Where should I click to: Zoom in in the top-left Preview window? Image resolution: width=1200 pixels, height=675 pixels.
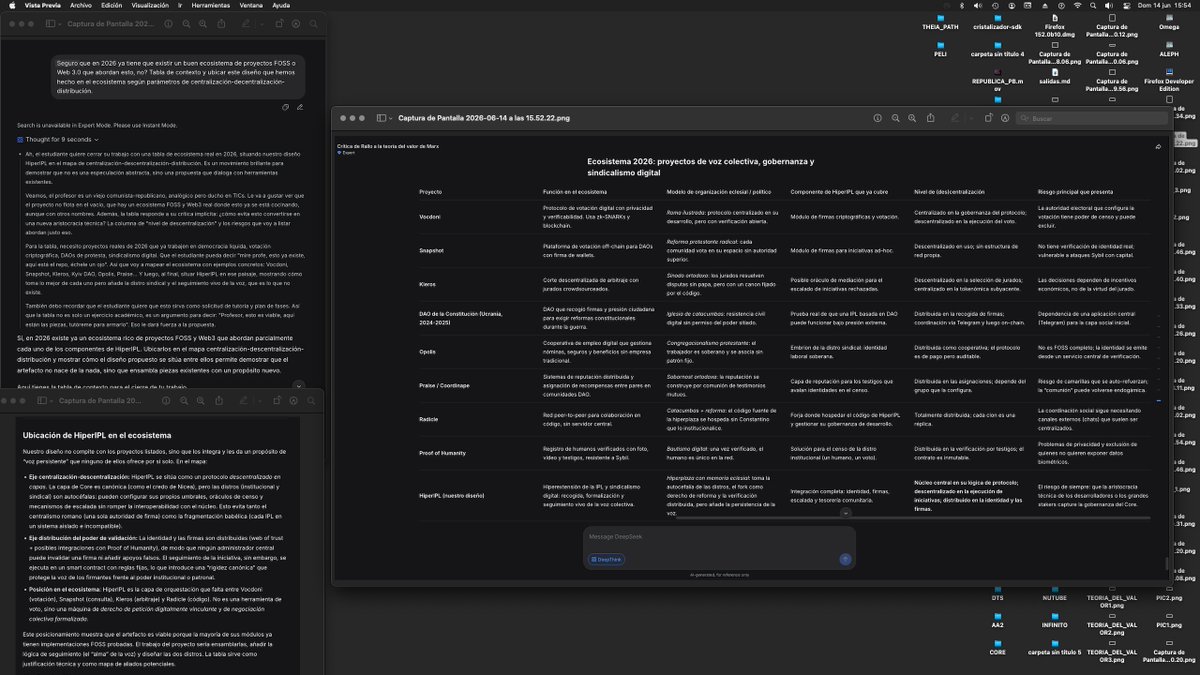(x=203, y=23)
